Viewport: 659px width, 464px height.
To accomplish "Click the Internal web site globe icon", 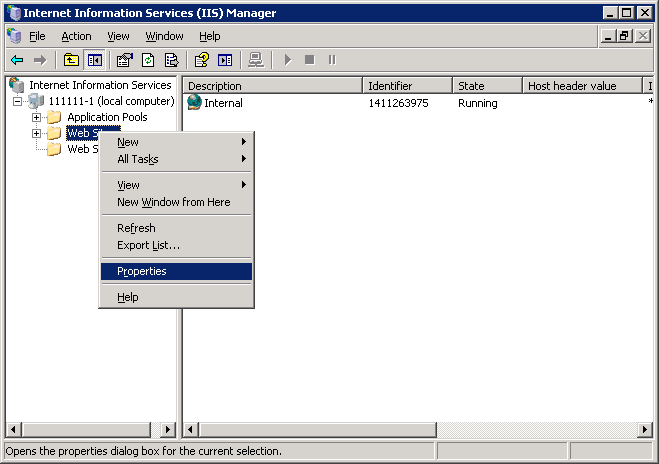I will [194, 102].
